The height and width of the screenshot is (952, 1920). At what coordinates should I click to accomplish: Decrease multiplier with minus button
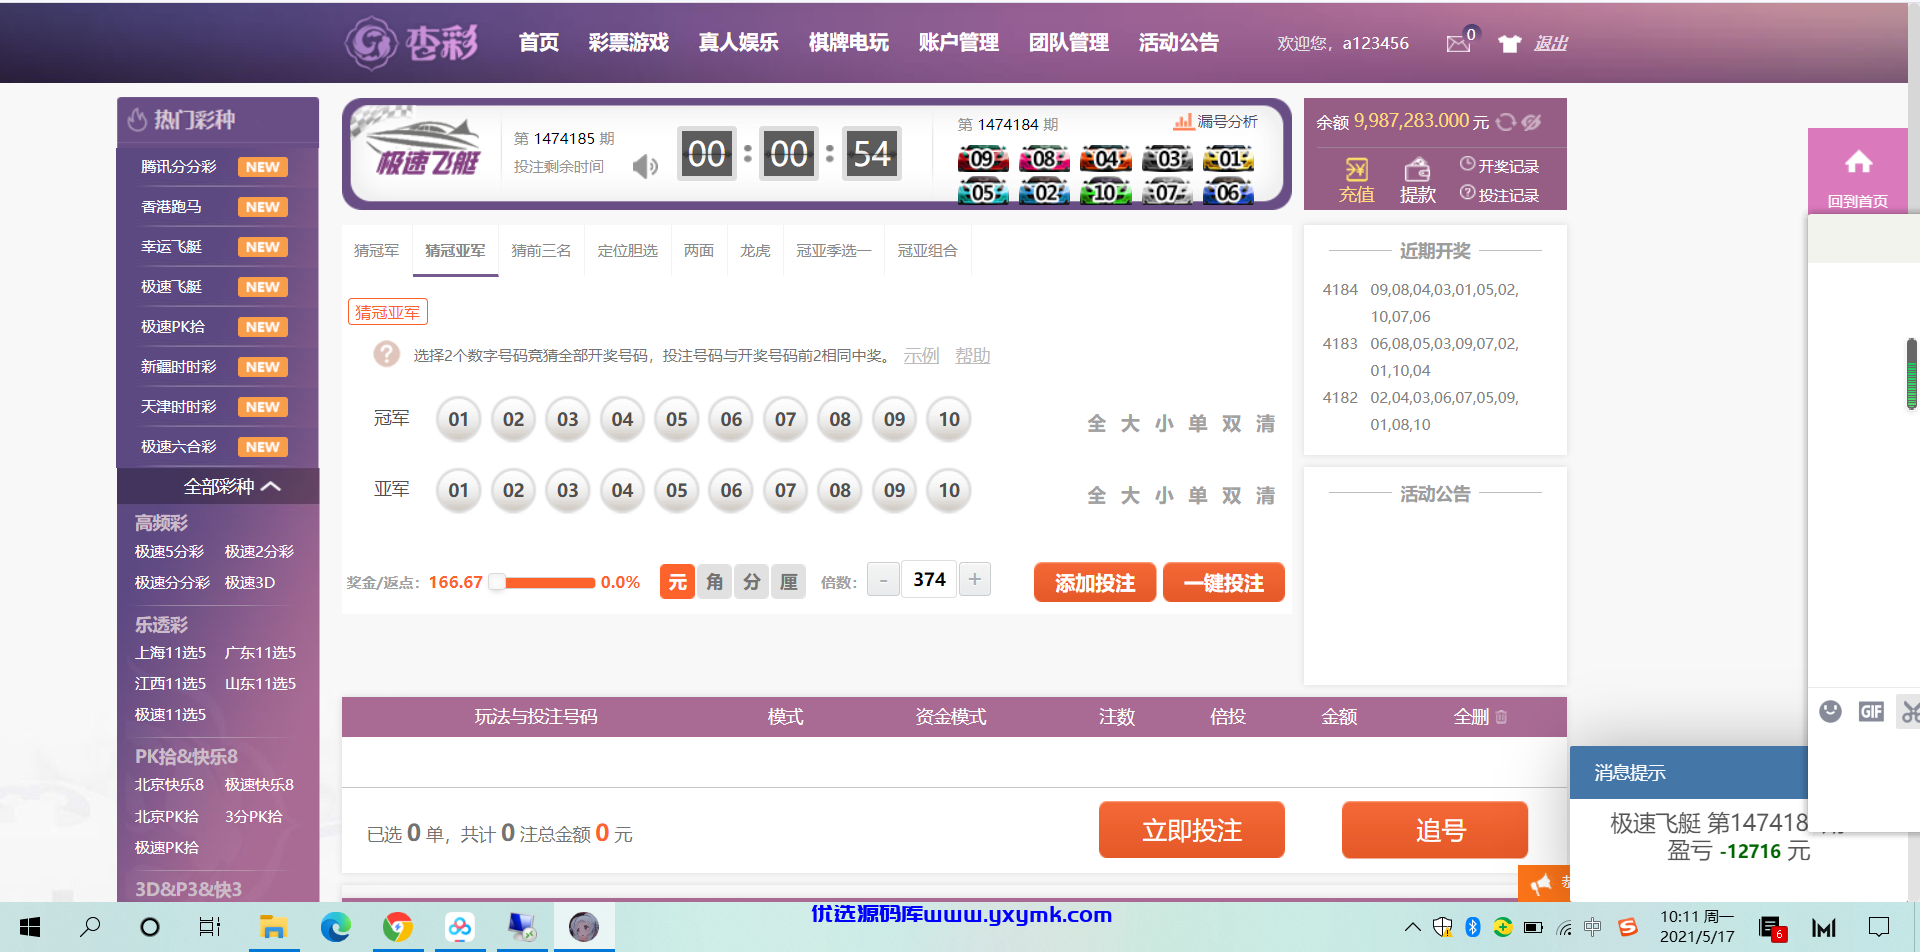883,579
